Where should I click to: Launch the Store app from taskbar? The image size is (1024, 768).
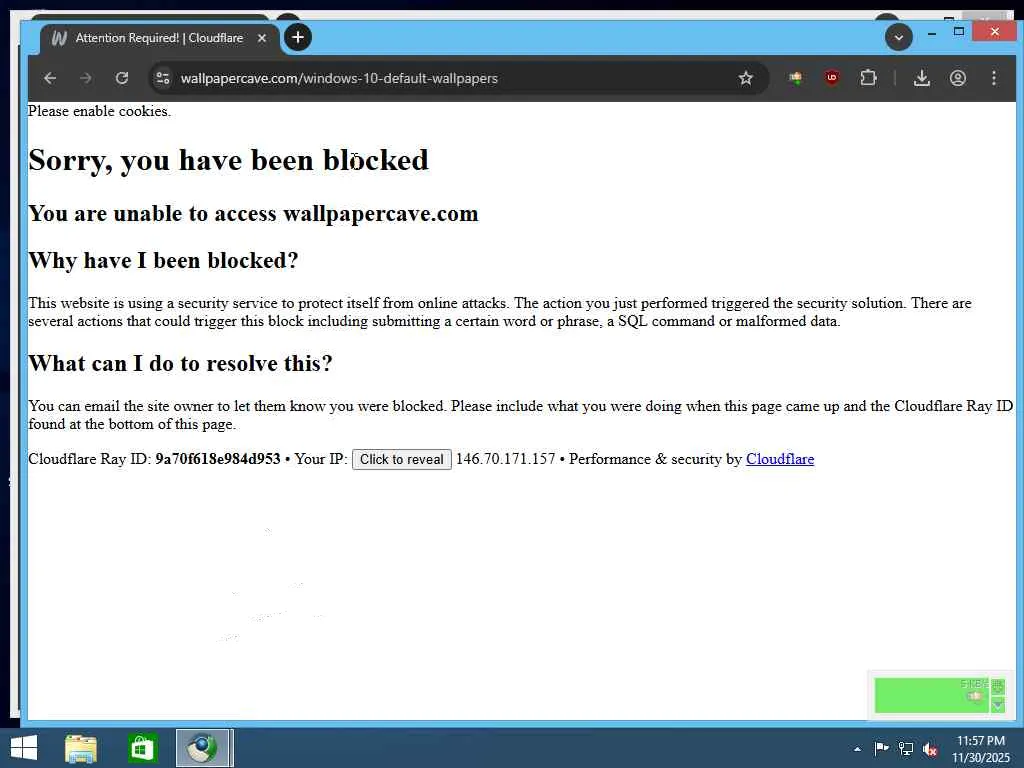(142, 748)
